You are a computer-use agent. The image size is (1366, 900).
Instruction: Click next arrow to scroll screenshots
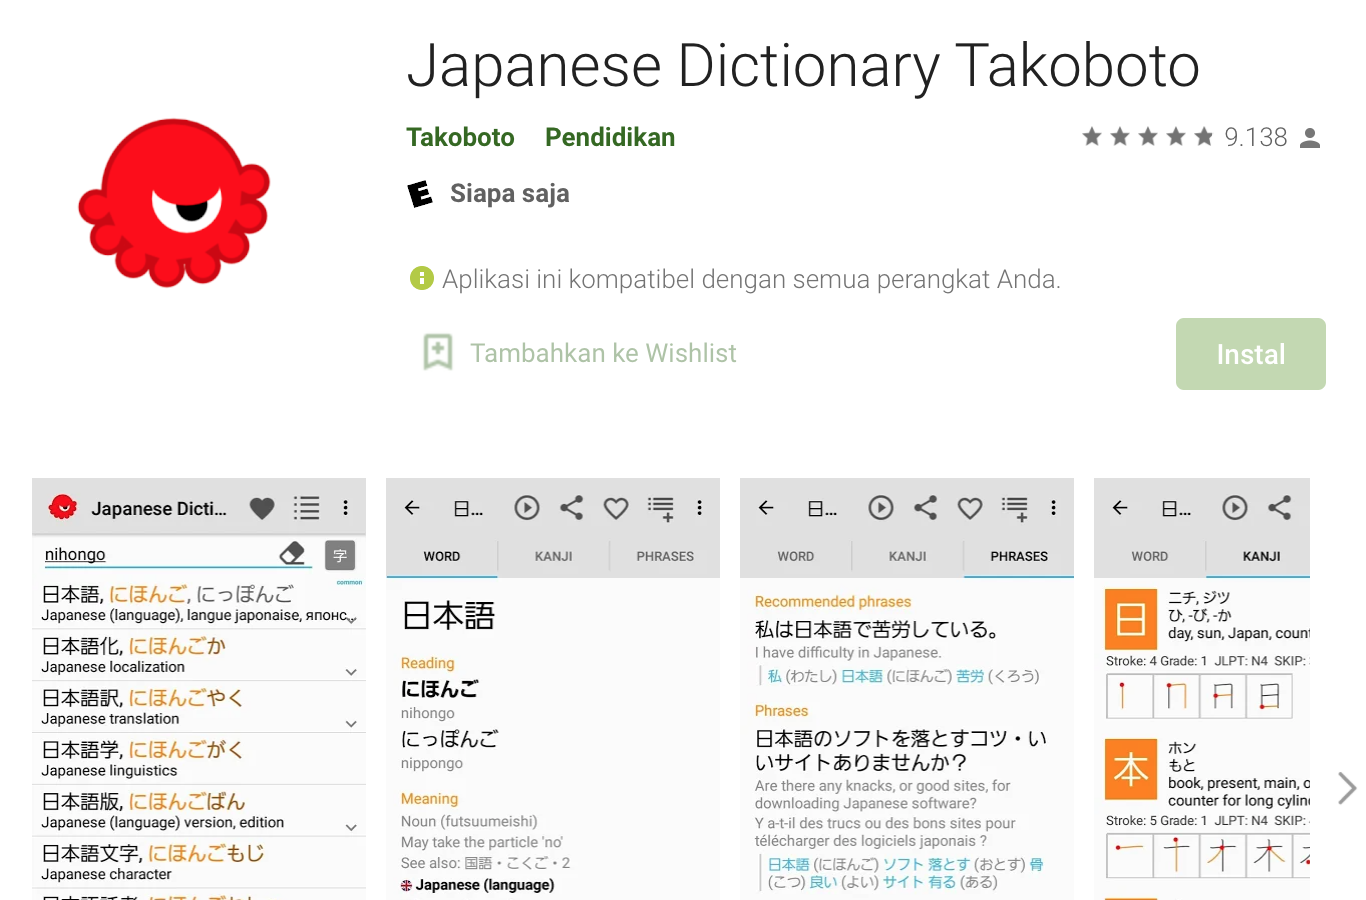click(x=1346, y=788)
